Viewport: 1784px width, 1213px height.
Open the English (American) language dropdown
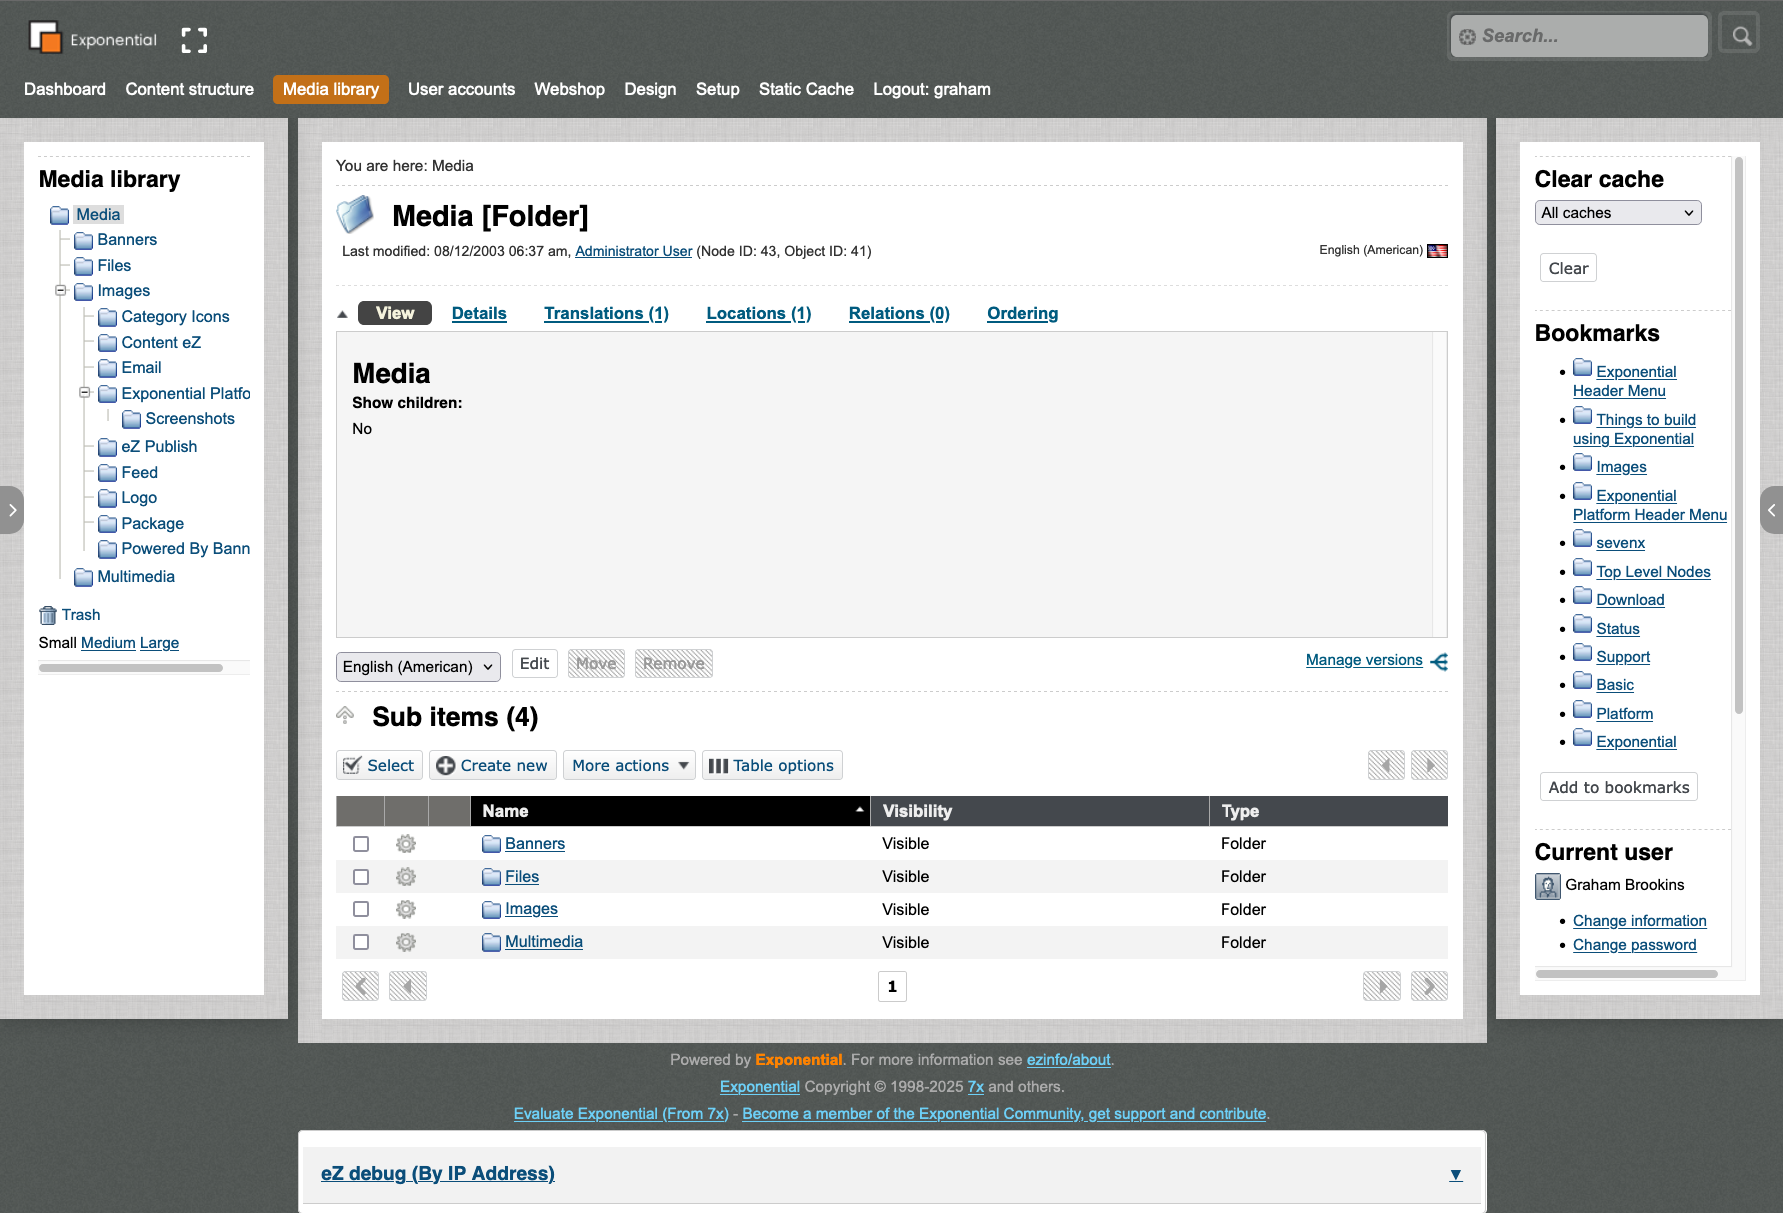[418, 667]
